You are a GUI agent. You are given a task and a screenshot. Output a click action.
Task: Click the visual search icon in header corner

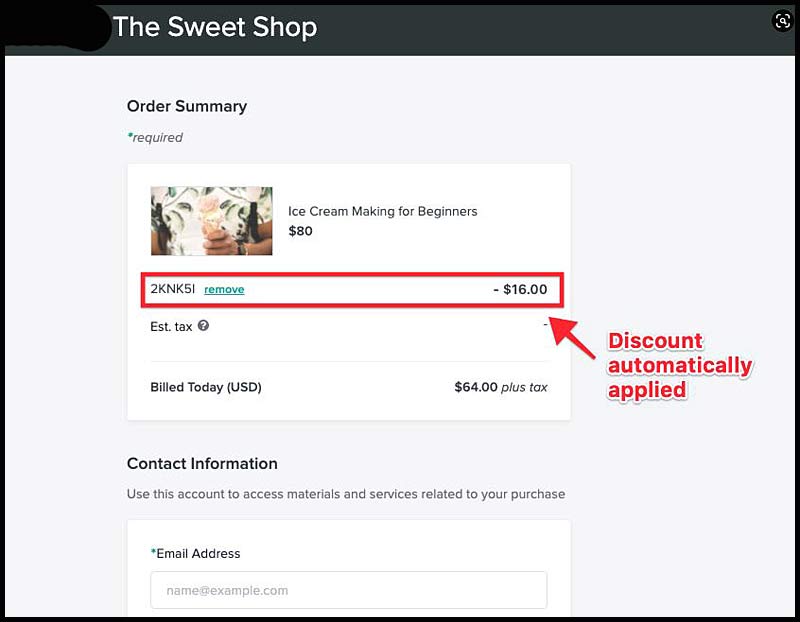(x=783, y=21)
